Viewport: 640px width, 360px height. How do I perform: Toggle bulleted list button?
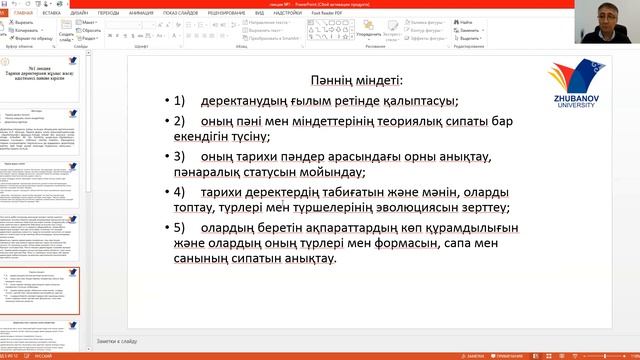click(x=190, y=25)
